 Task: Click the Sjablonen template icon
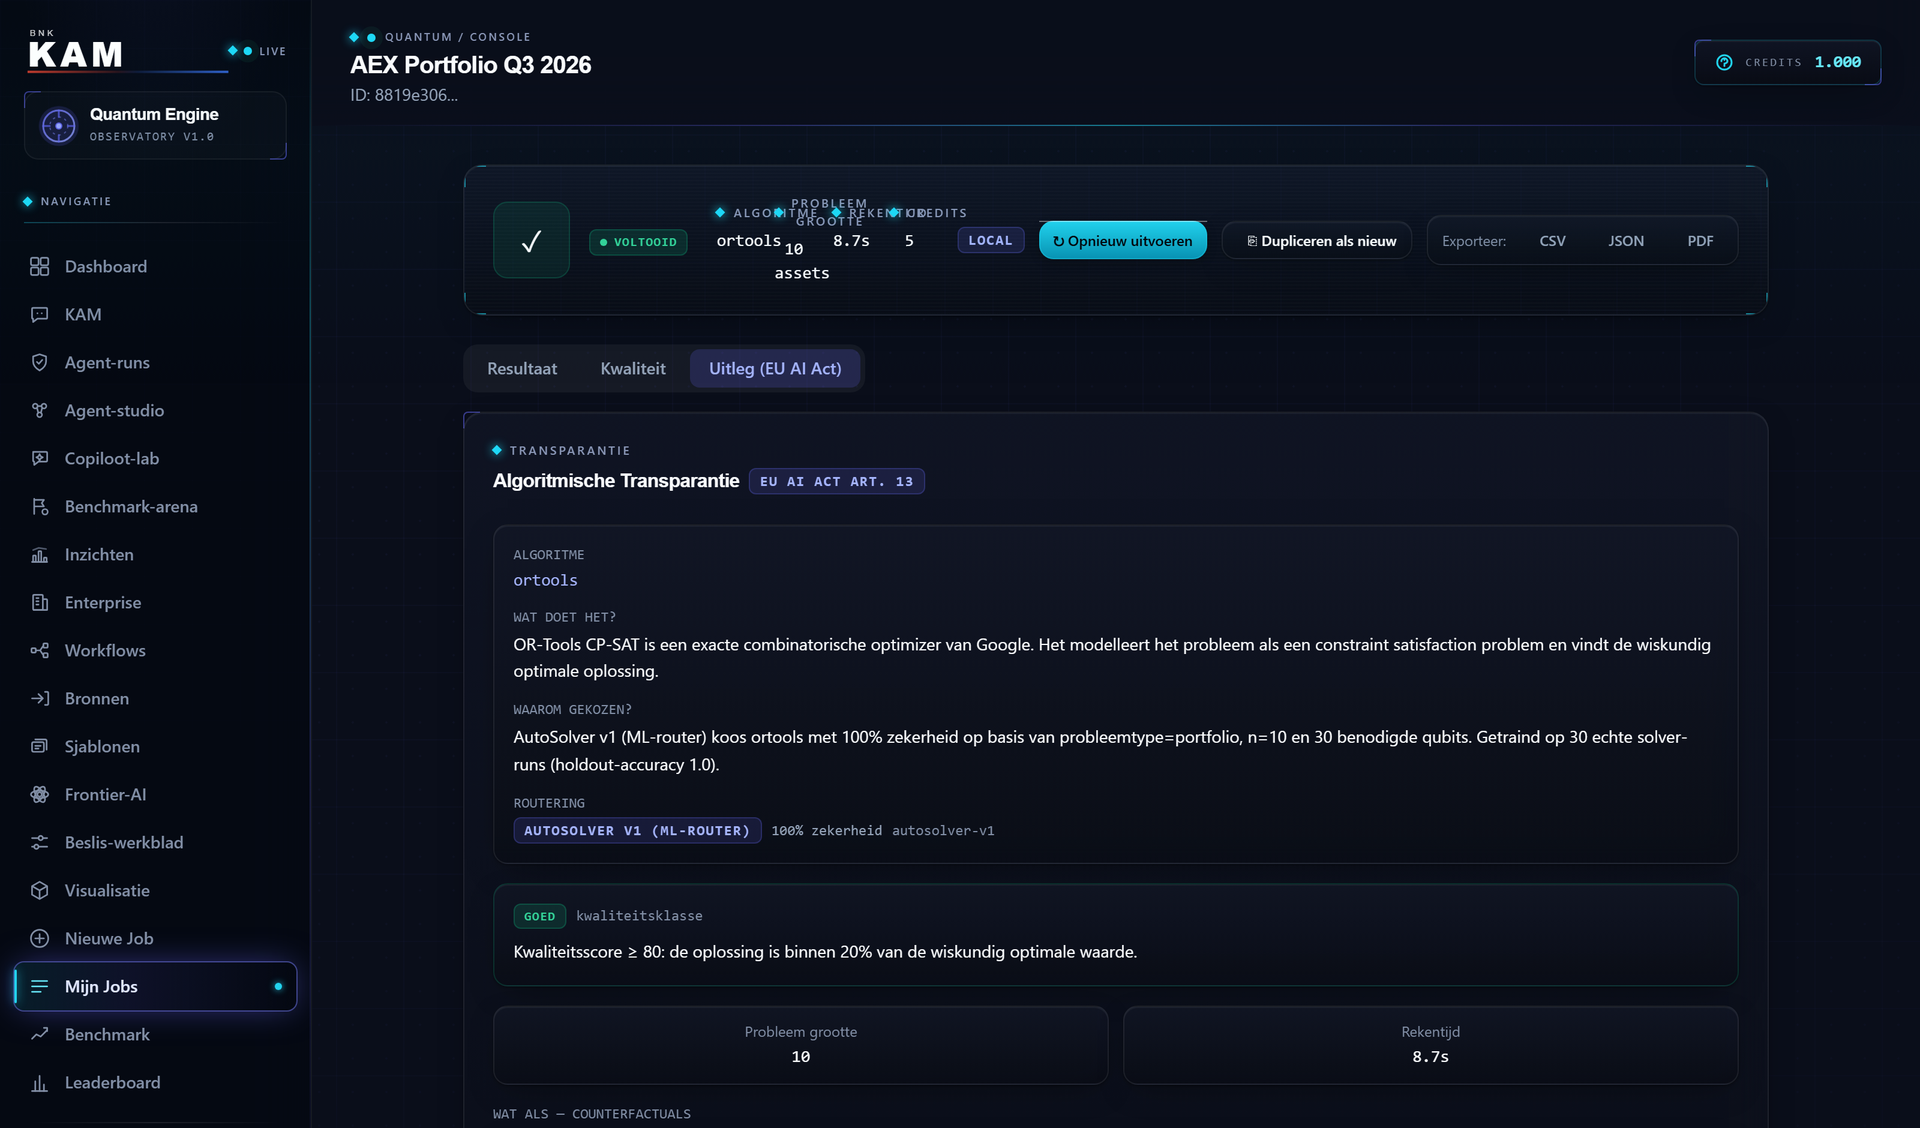click(39, 746)
